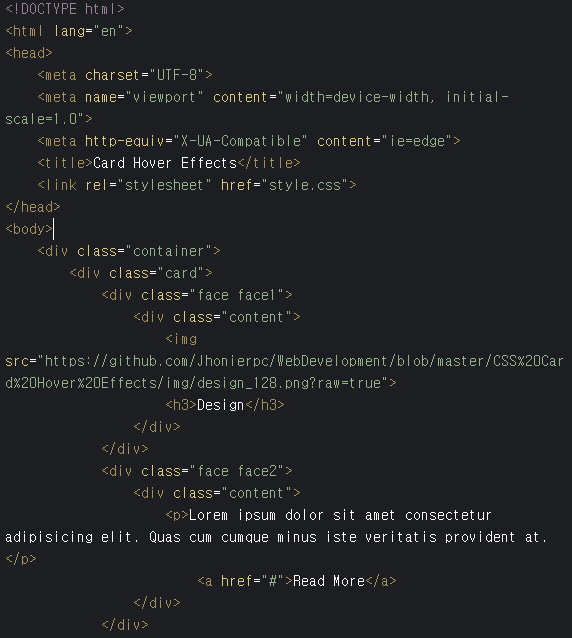This screenshot has width=572, height=638.
Task: Click the face face2 div line
Action: 197,471
